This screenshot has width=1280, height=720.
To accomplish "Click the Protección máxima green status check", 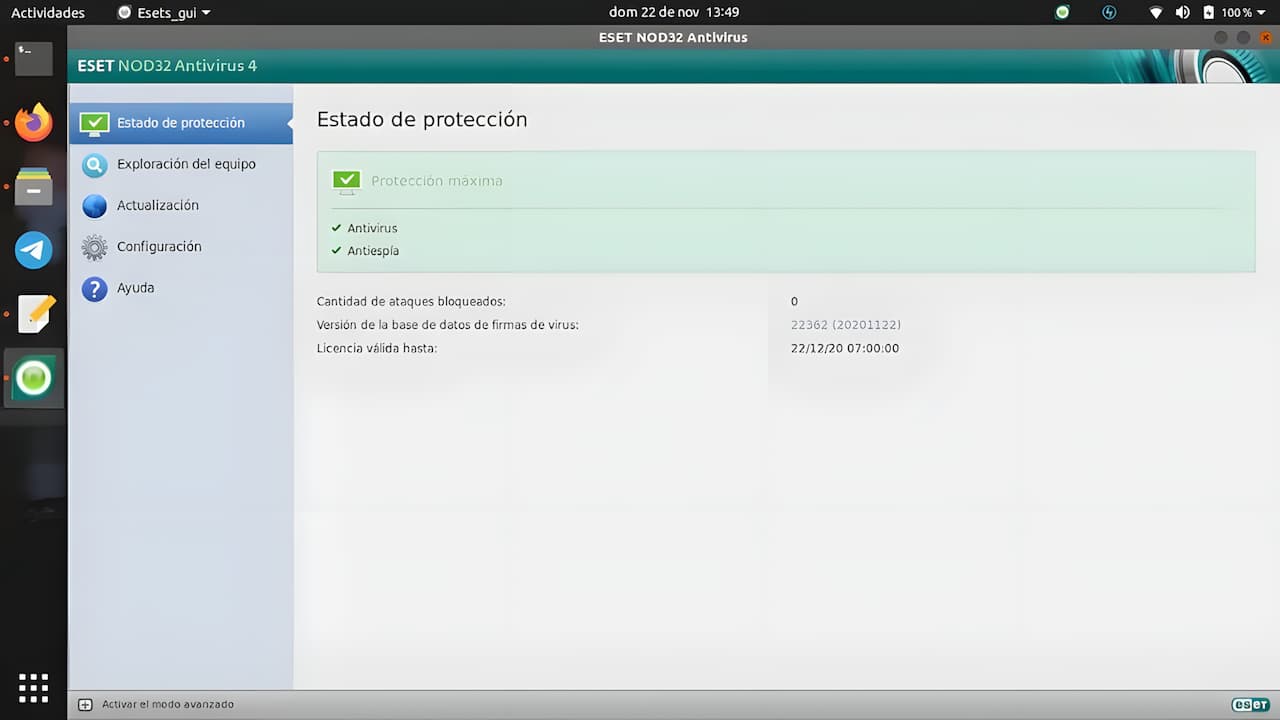I will (346, 181).
